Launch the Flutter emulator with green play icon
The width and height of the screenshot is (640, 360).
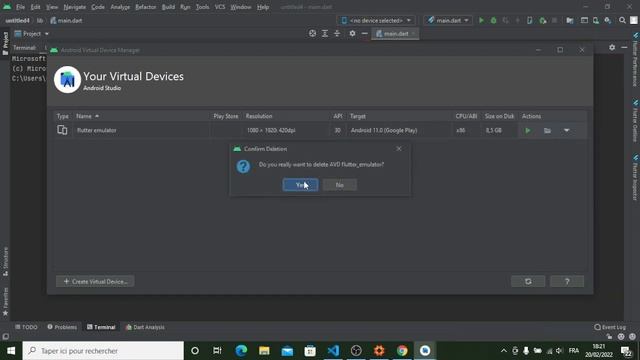[528, 131]
